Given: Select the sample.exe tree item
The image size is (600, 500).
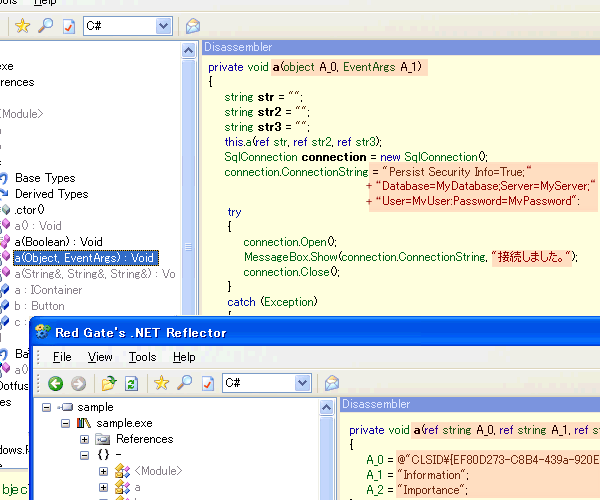Looking at the screenshot, I should (x=124, y=423).
